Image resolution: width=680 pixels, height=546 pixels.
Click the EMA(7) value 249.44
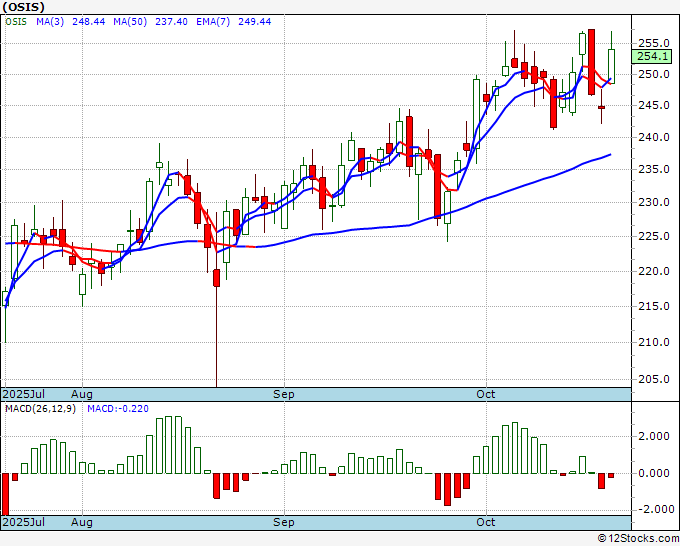255,22
